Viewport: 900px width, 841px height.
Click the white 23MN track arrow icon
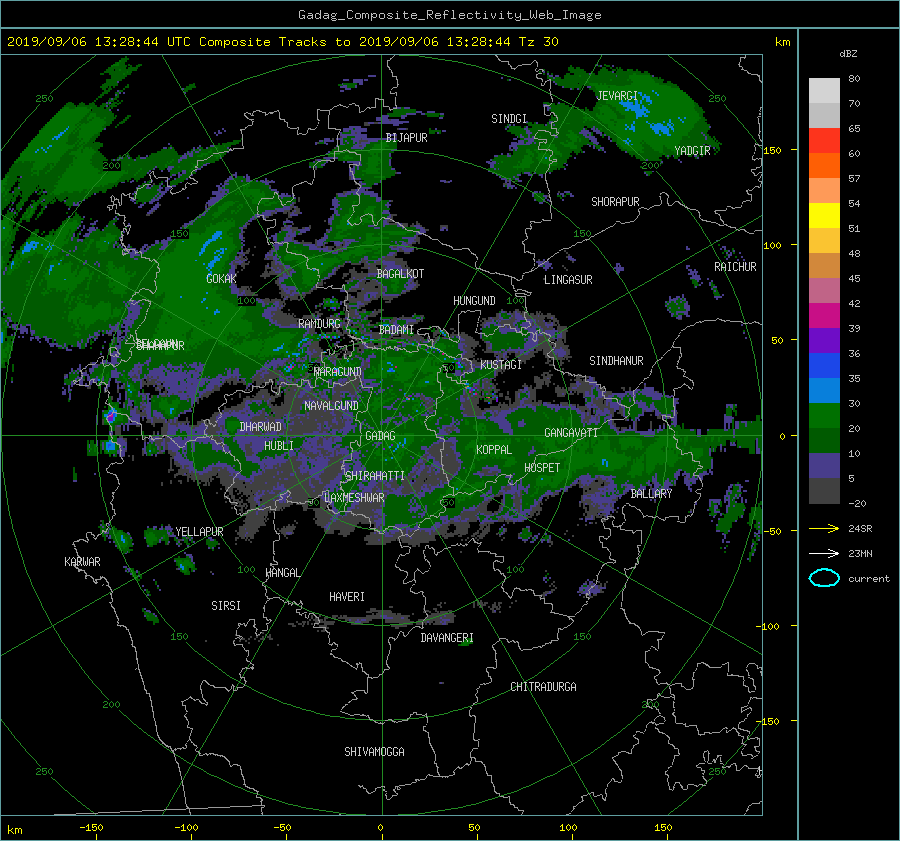(x=824, y=553)
